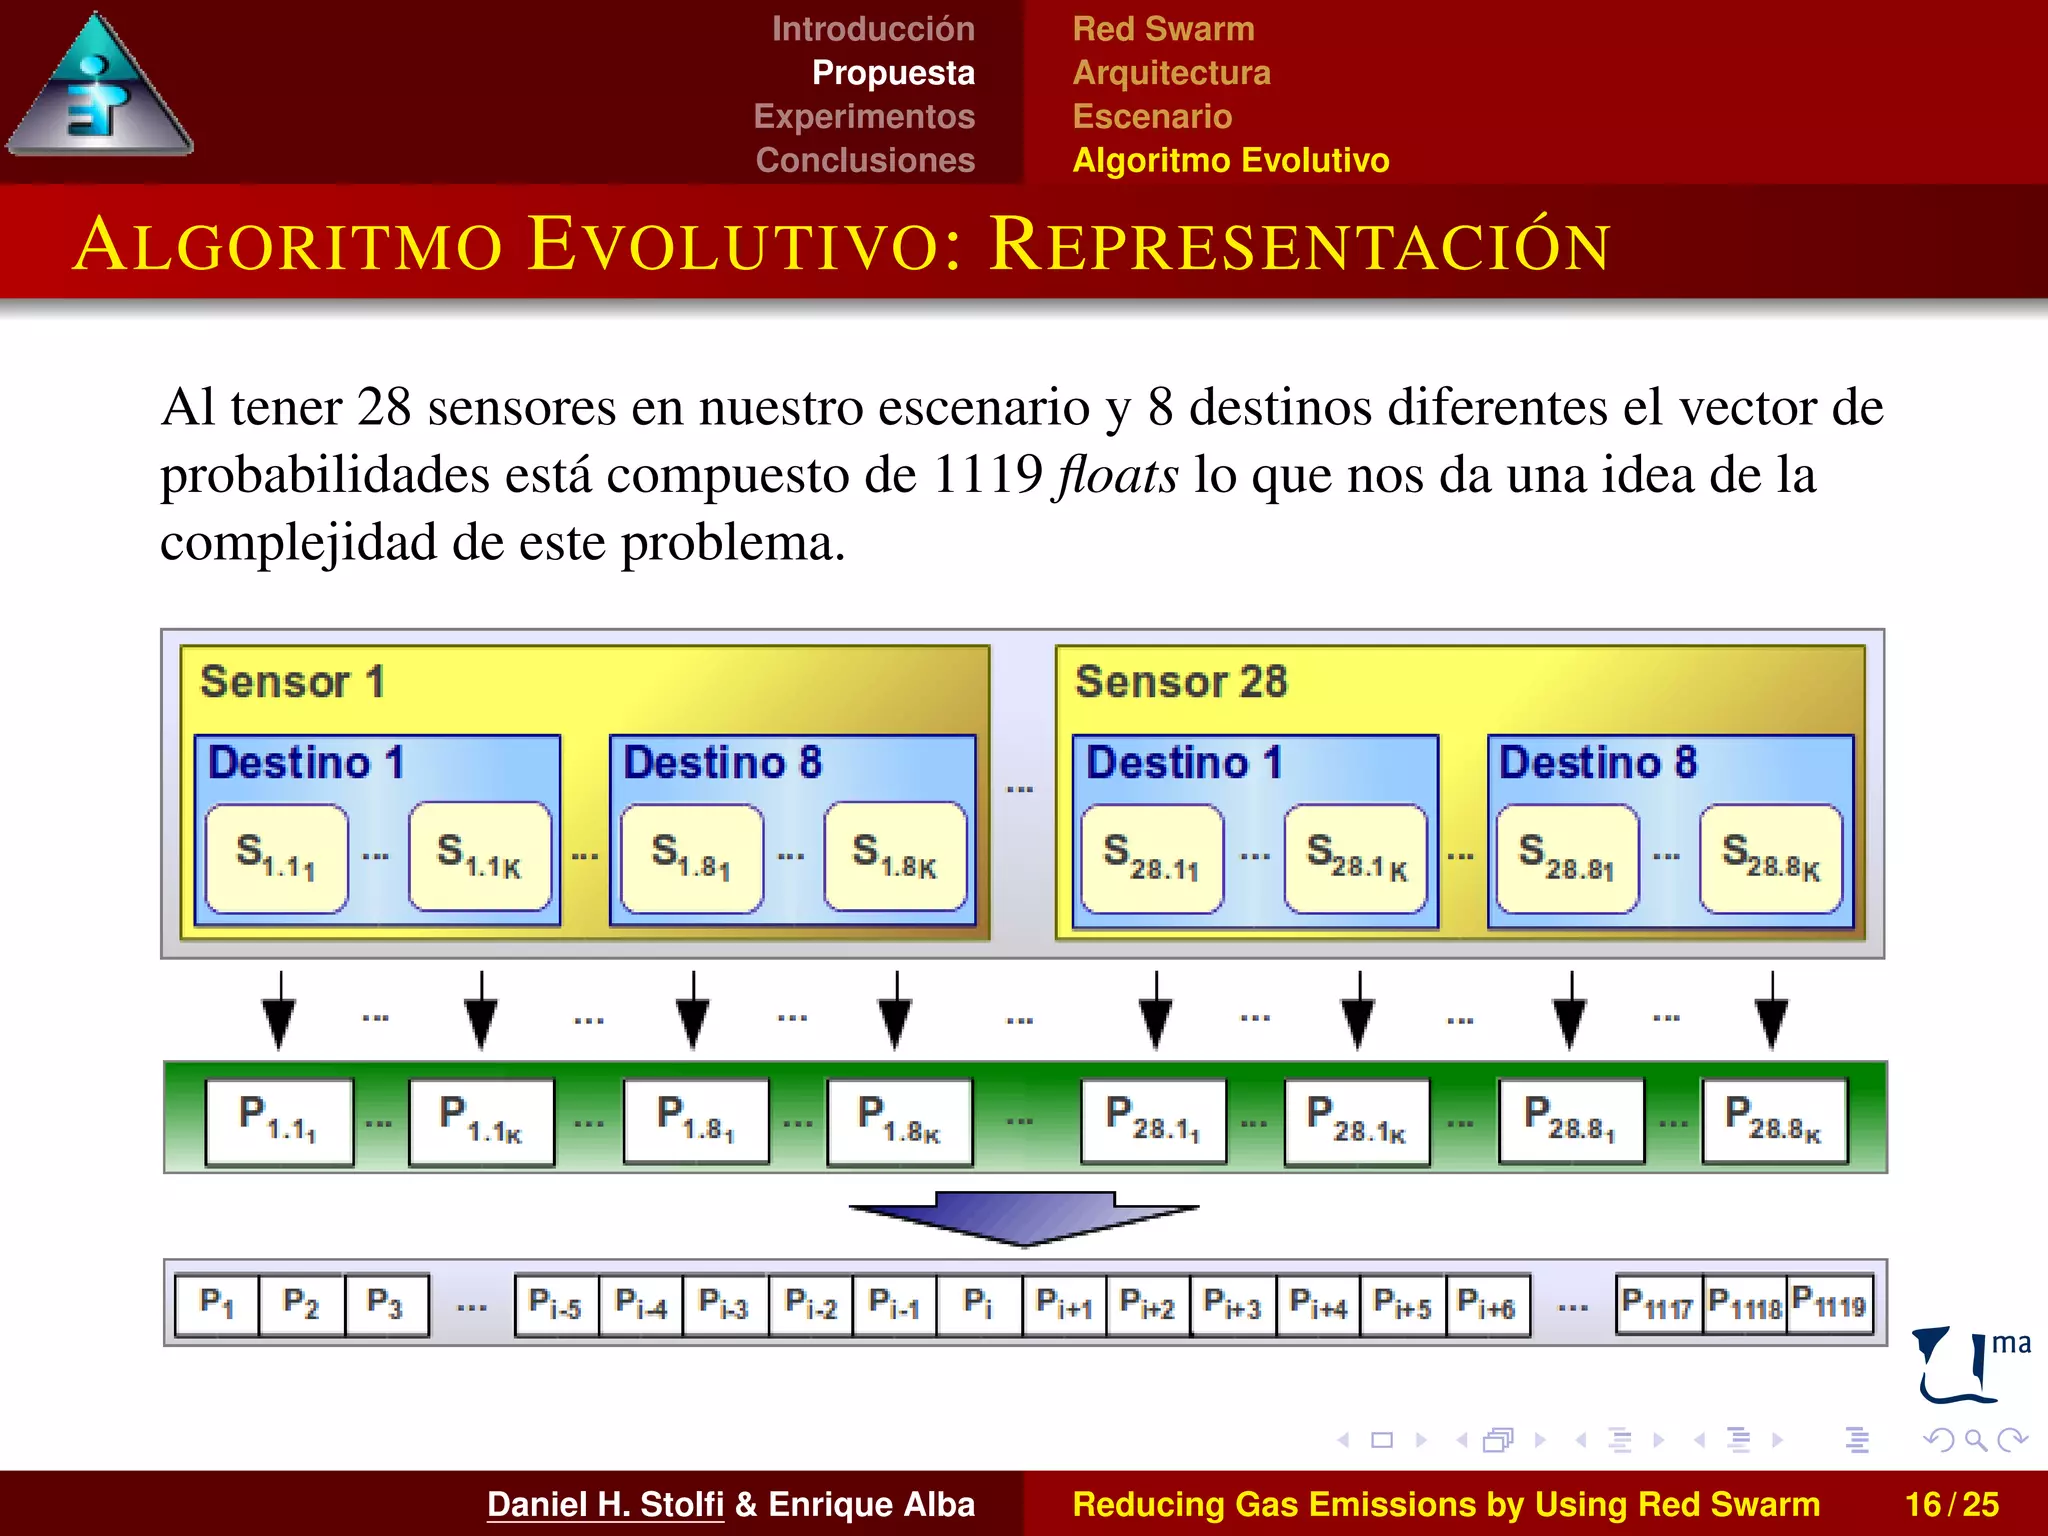Click the go-back curved arrow icon

[1938, 1440]
